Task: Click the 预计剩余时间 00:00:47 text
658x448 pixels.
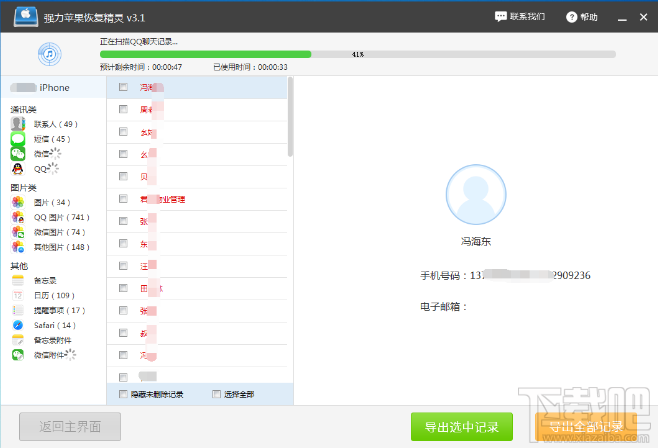Action: tap(141, 67)
